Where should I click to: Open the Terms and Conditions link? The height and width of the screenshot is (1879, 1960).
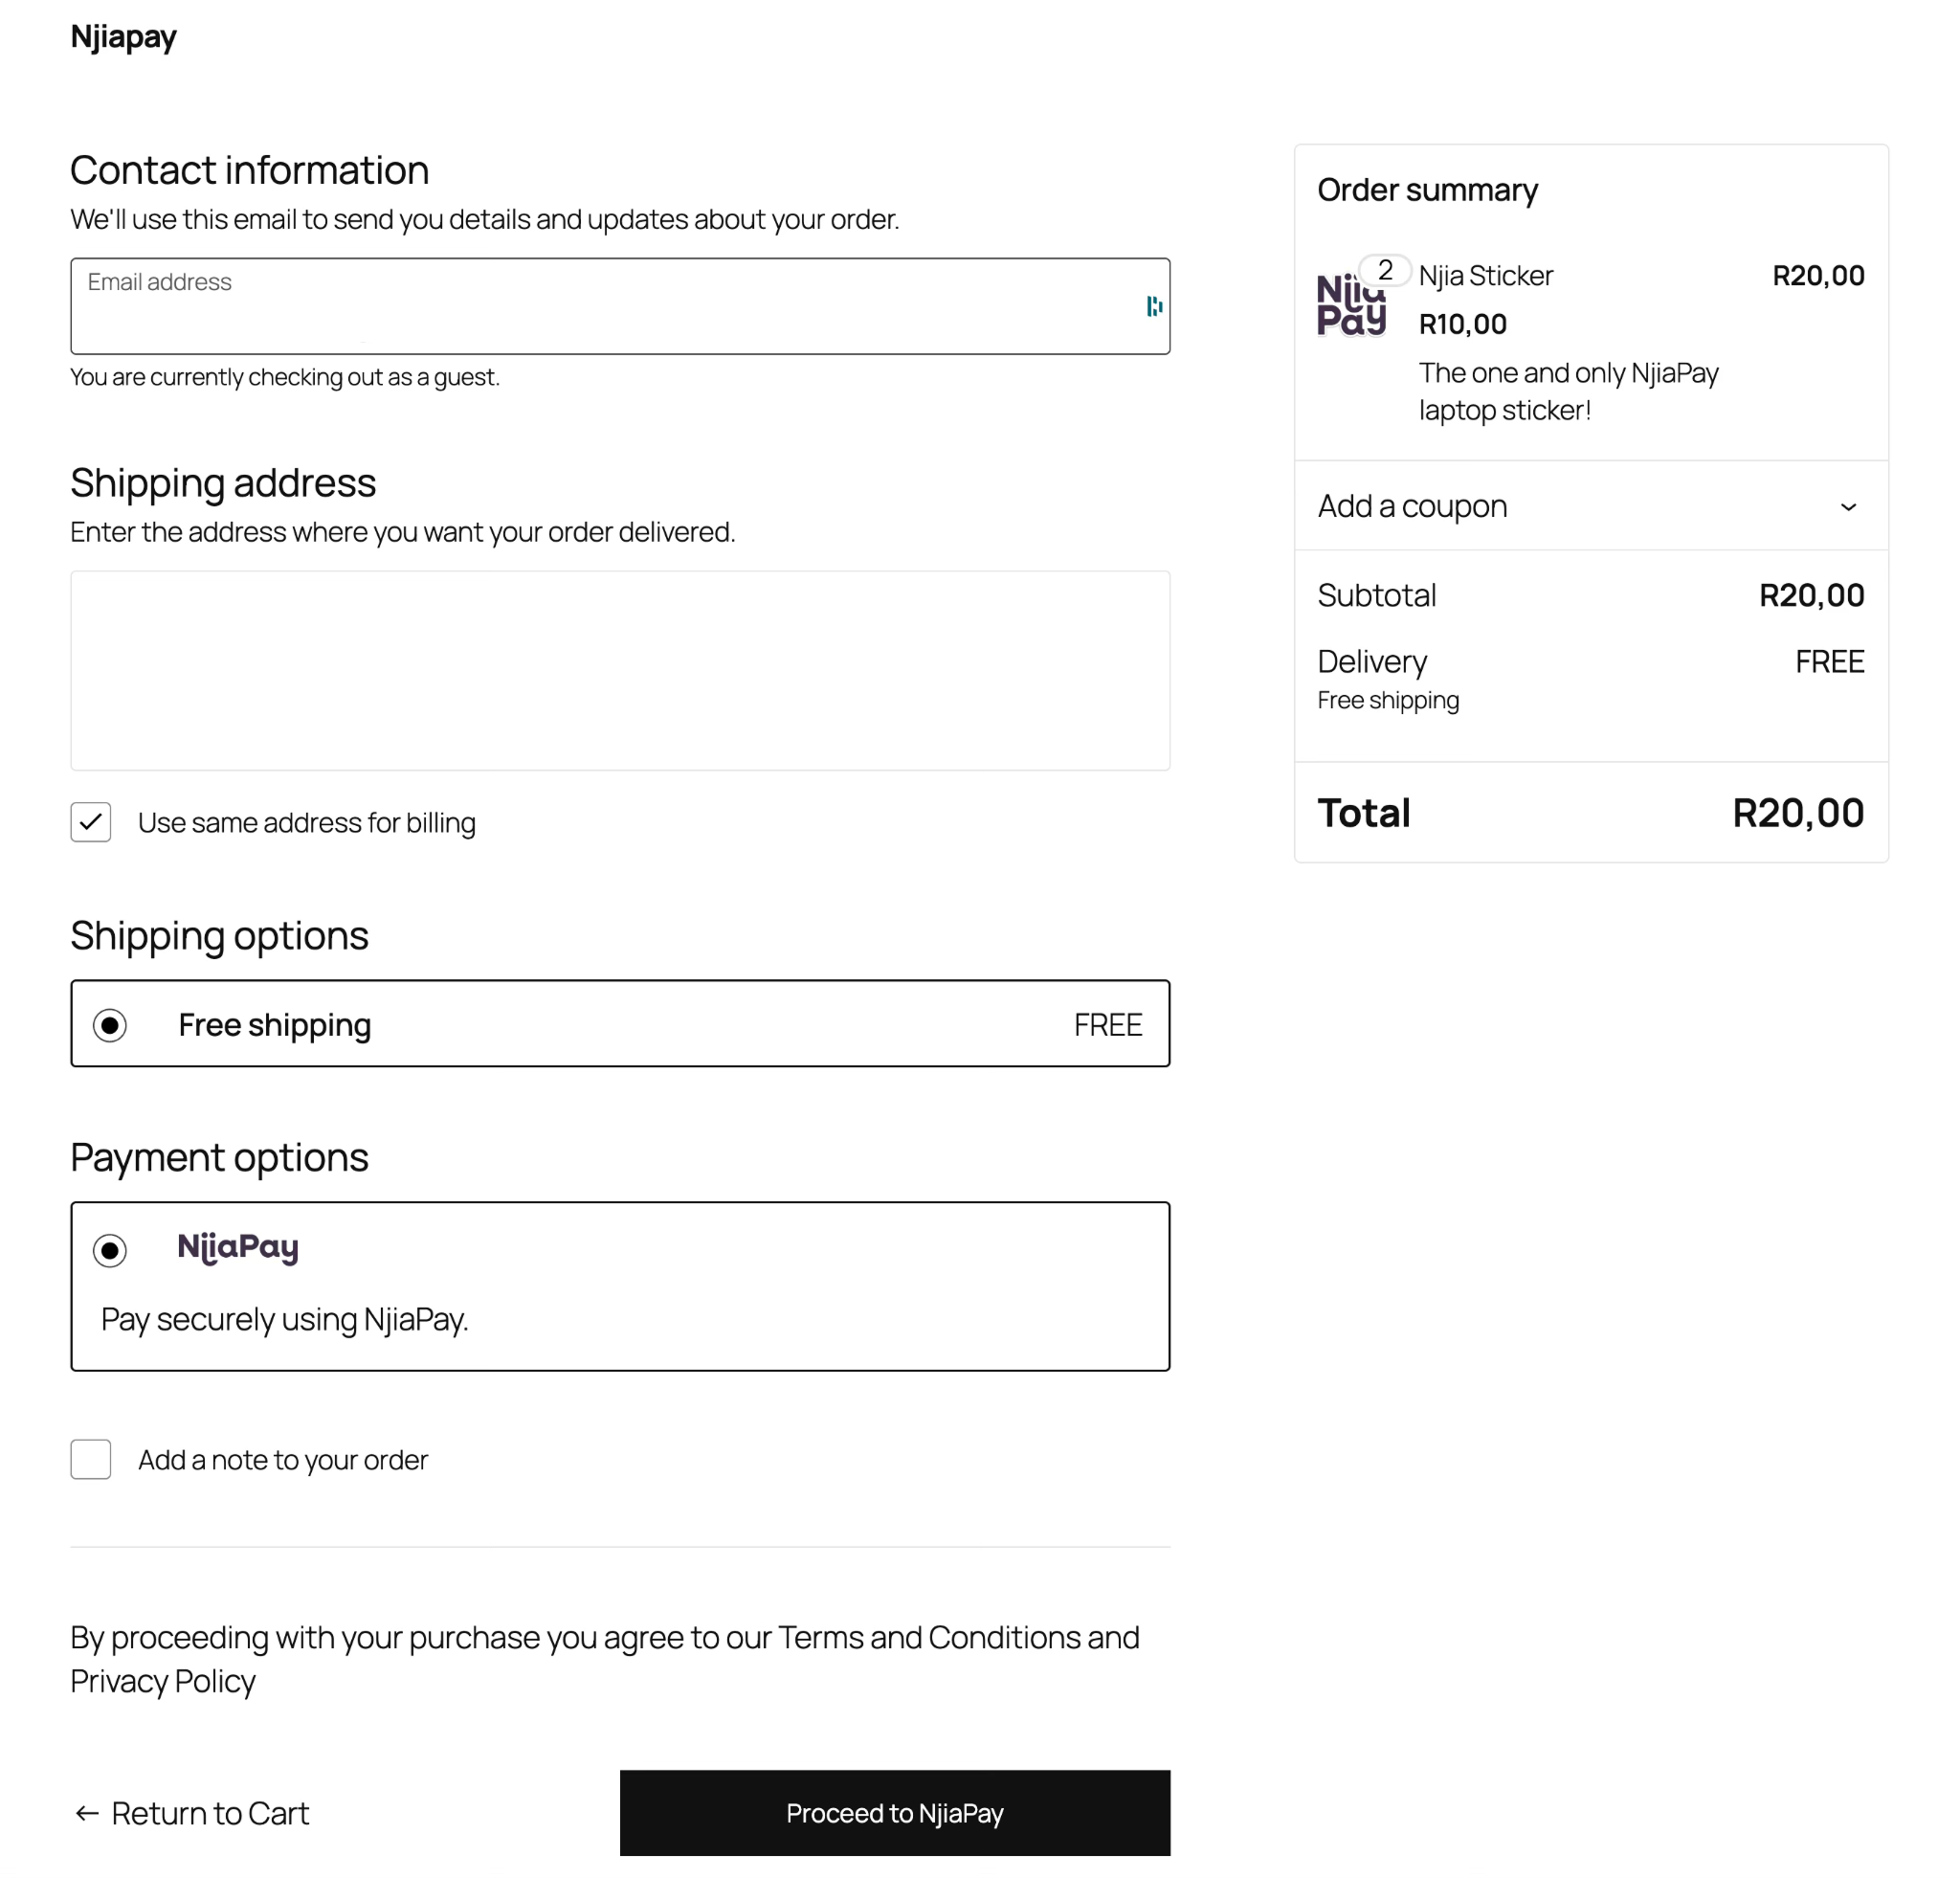click(x=931, y=1637)
